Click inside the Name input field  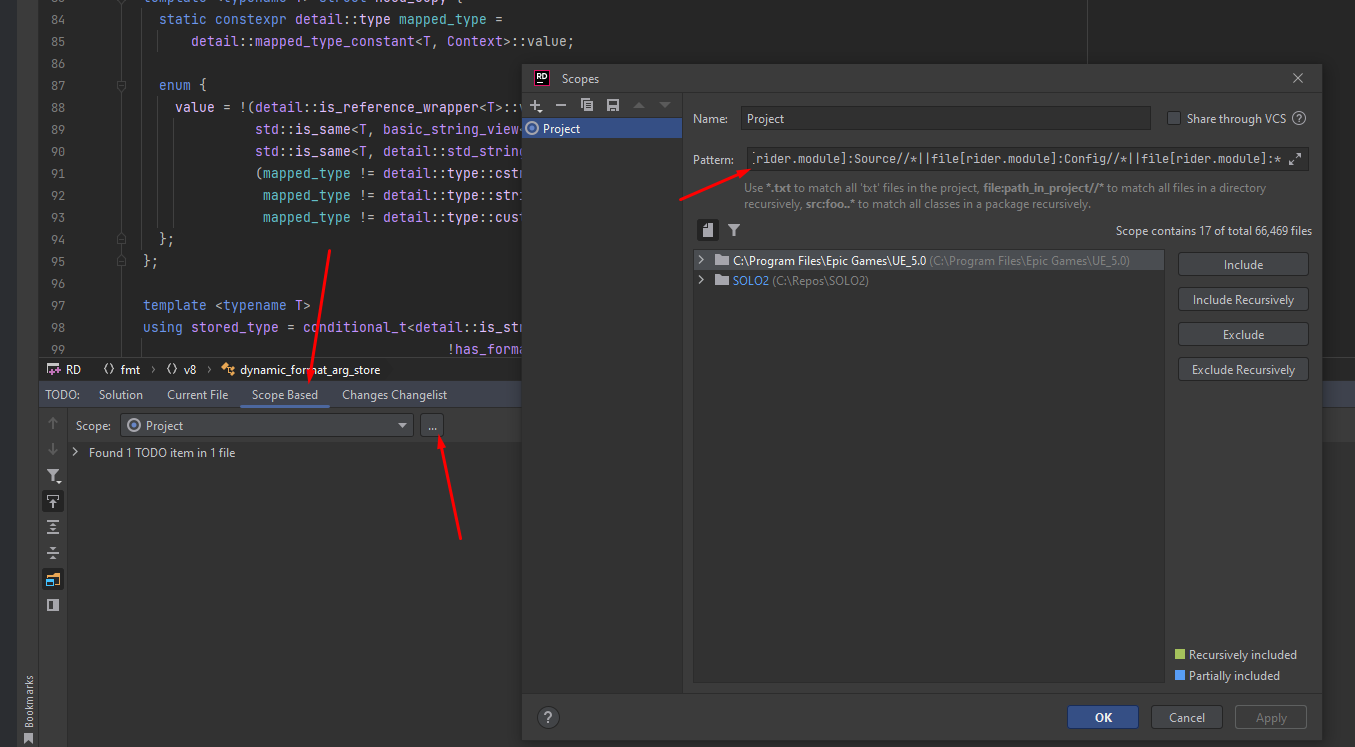[945, 118]
